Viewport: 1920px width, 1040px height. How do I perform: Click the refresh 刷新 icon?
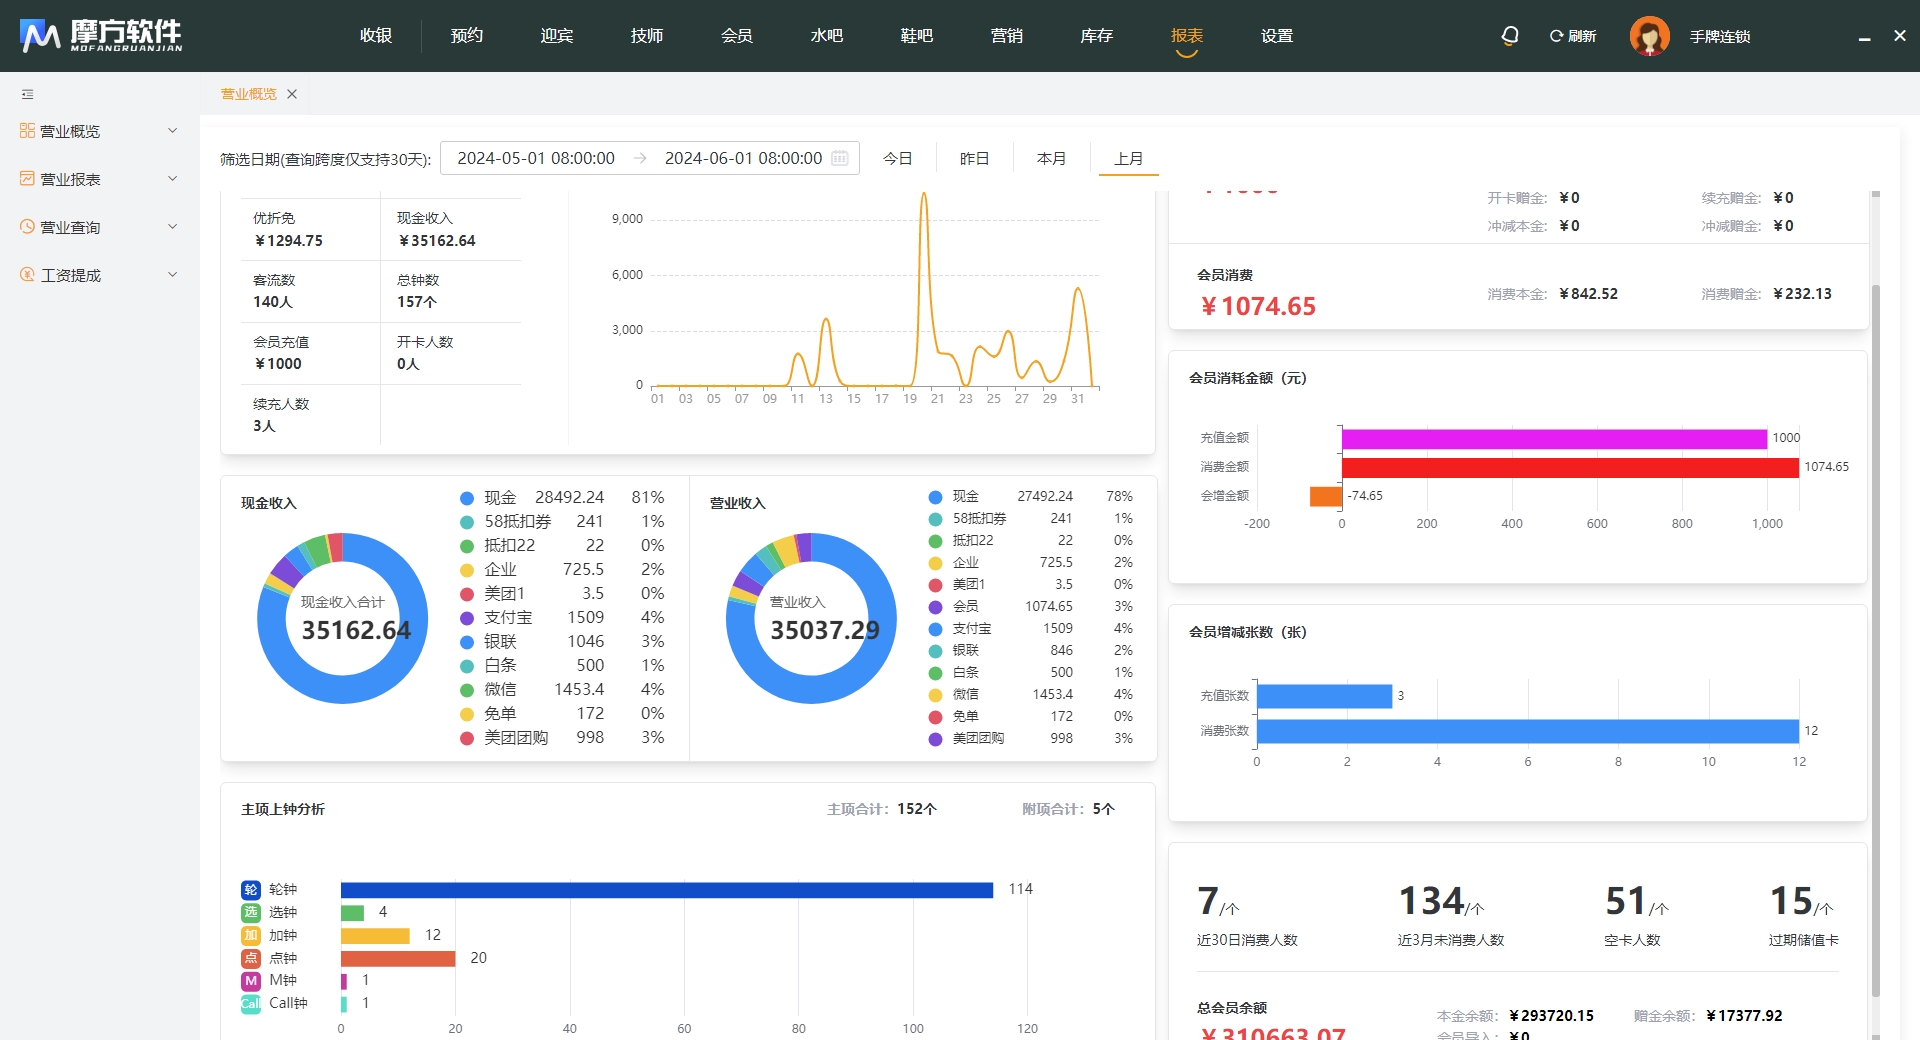point(1557,36)
